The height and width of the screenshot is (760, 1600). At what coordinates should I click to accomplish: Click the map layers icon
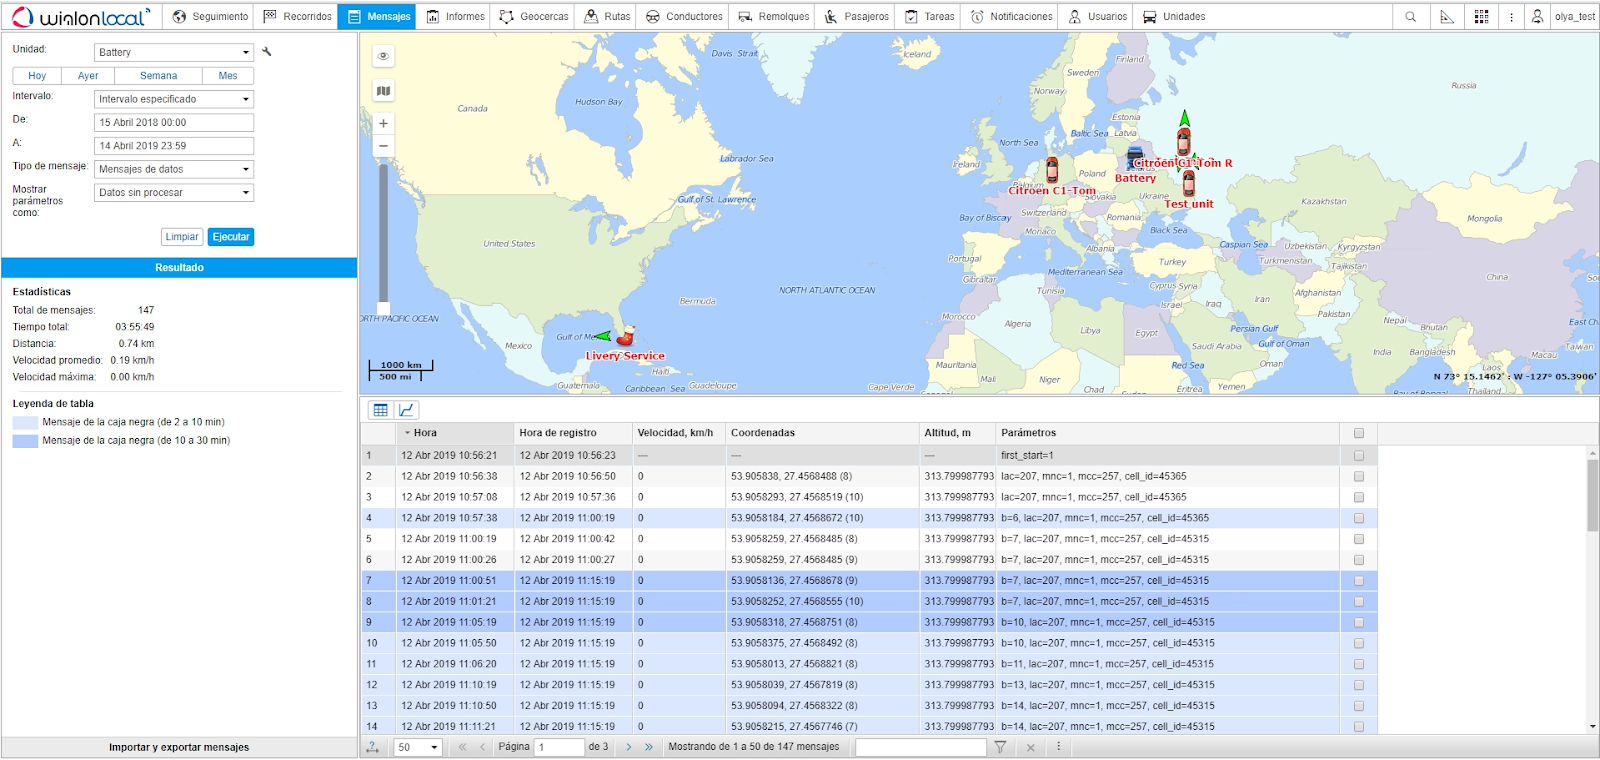tap(383, 91)
